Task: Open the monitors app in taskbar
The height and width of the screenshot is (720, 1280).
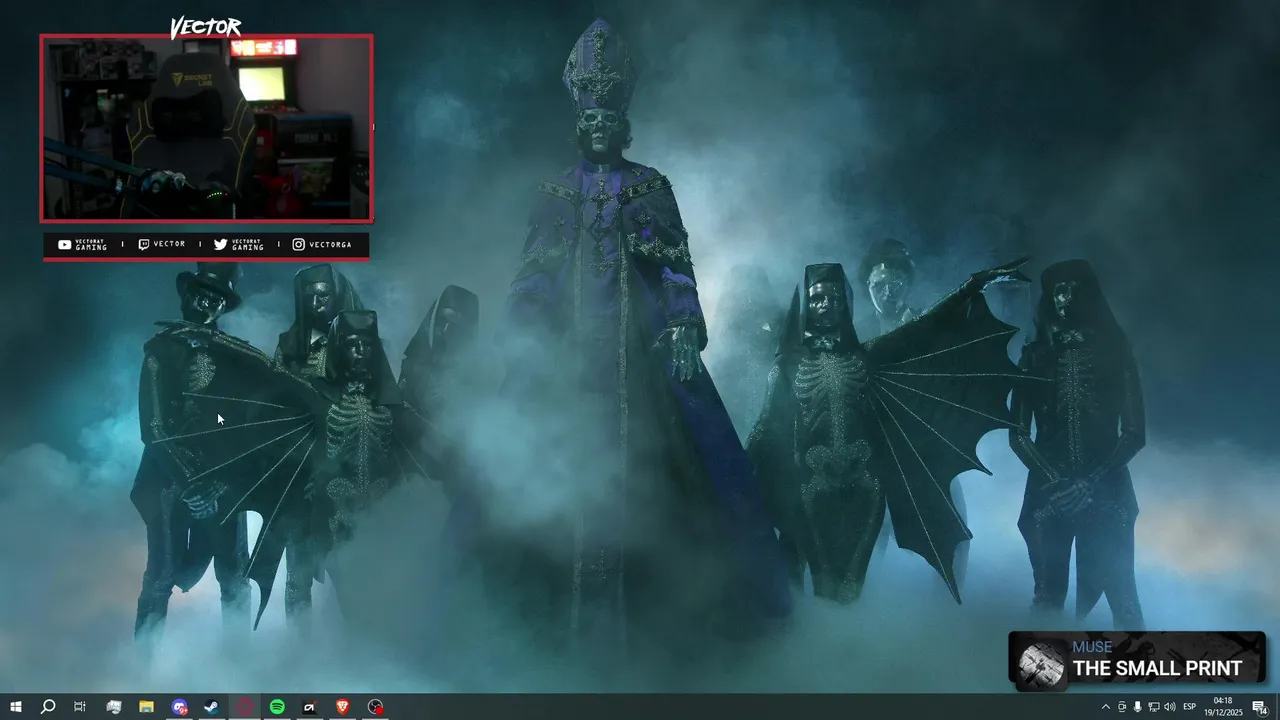Action: [x=113, y=707]
